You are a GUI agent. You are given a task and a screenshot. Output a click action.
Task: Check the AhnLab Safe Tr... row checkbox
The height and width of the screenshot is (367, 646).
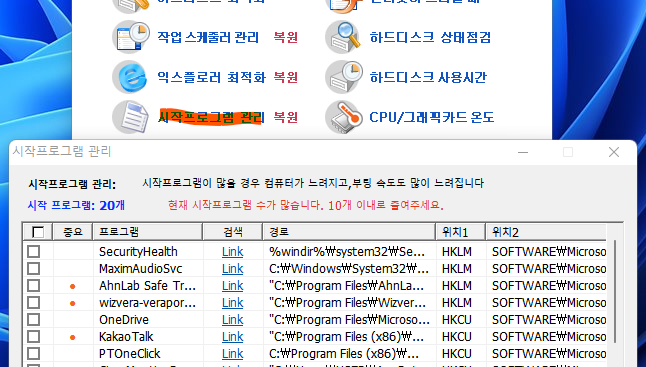[x=34, y=285]
